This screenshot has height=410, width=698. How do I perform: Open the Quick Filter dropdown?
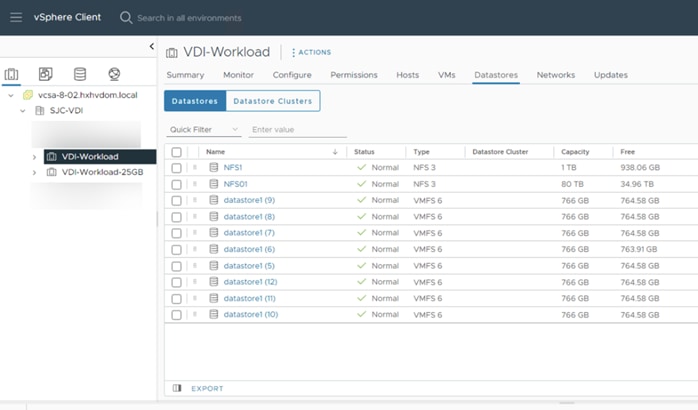[x=204, y=130]
